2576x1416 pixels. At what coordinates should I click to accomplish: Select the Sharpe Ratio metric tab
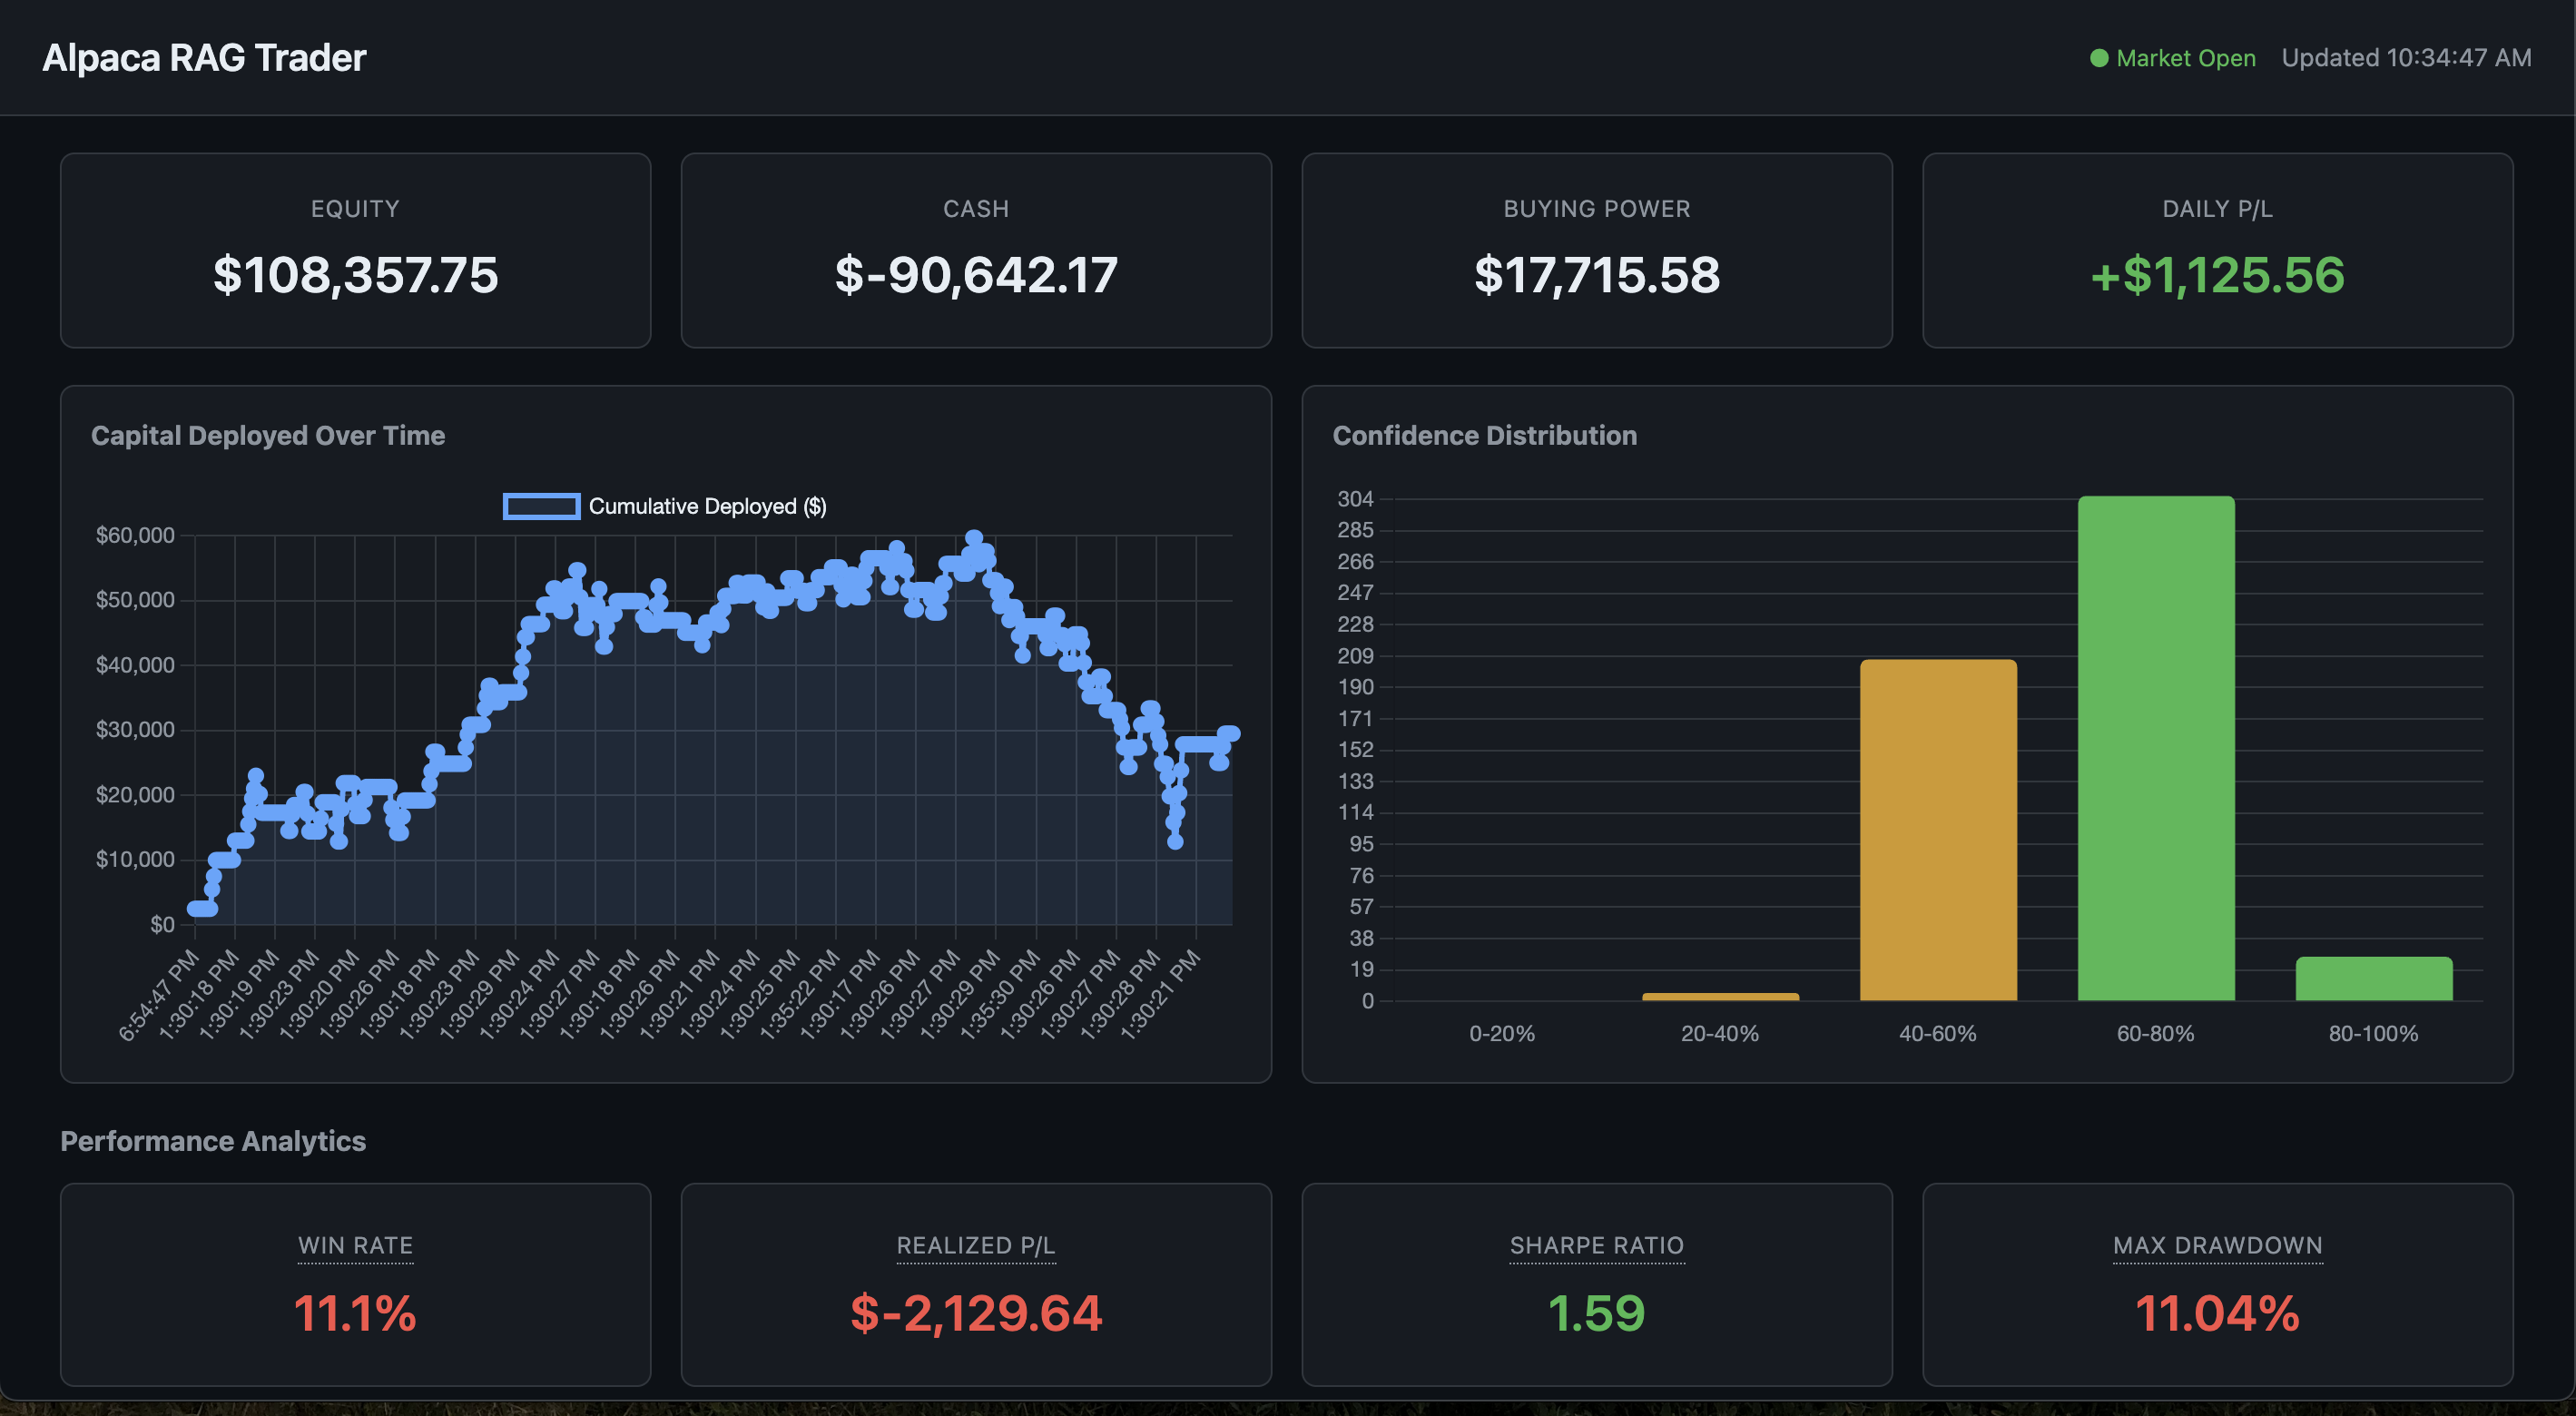(1596, 1246)
